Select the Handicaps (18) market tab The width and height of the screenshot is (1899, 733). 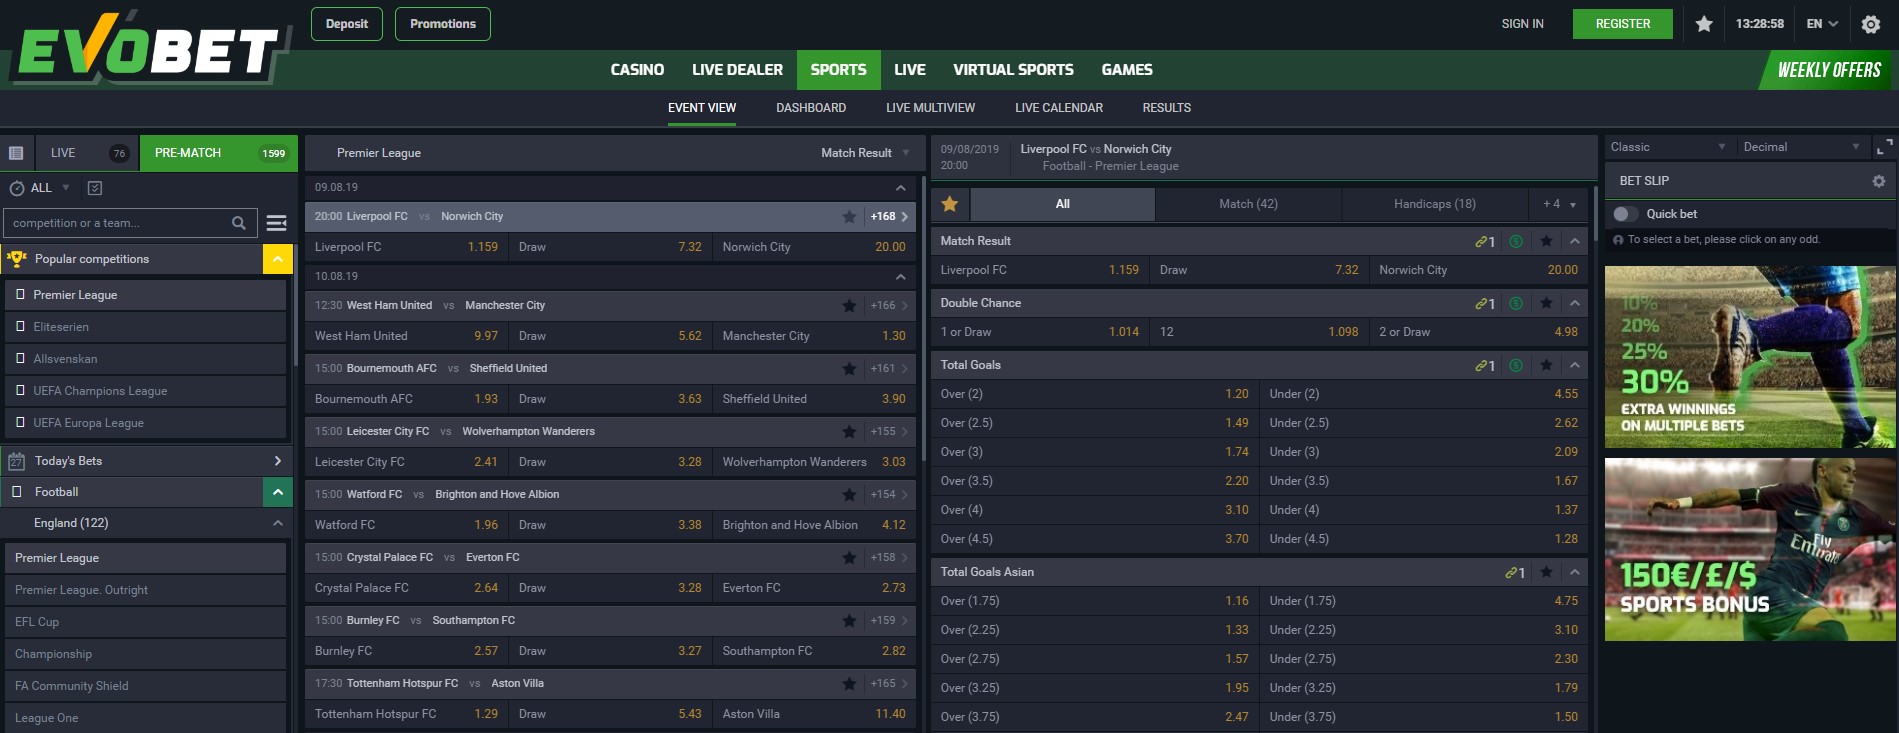[x=1435, y=204]
